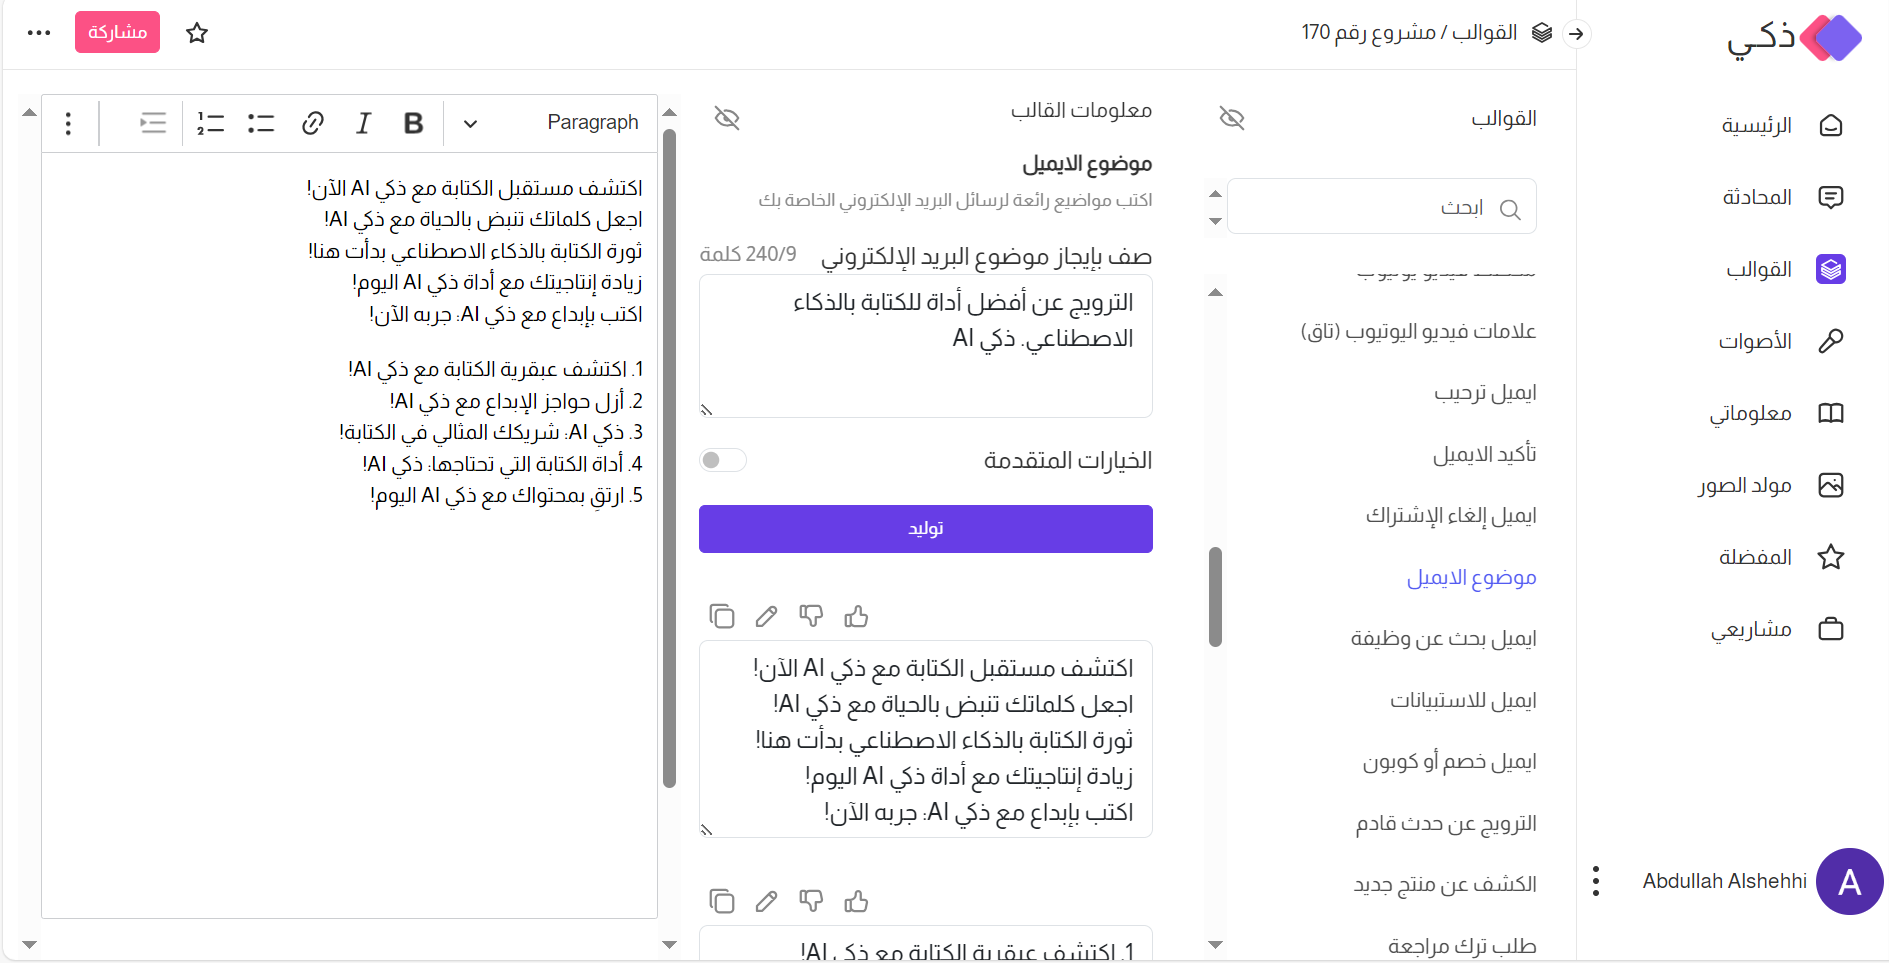The image size is (1889, 963).
Task: Select طلب ترك مراجعة template
Action: [x=1462, y=946]
